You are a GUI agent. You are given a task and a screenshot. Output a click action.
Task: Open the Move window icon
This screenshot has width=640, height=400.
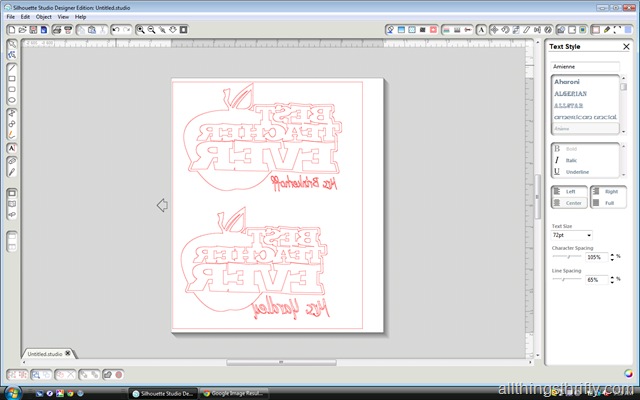pyautogui.click(x=494, y=30)
